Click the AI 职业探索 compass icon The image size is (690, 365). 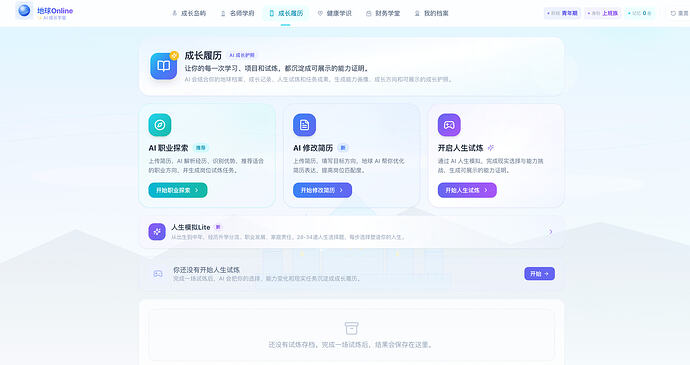coord(160,125)
